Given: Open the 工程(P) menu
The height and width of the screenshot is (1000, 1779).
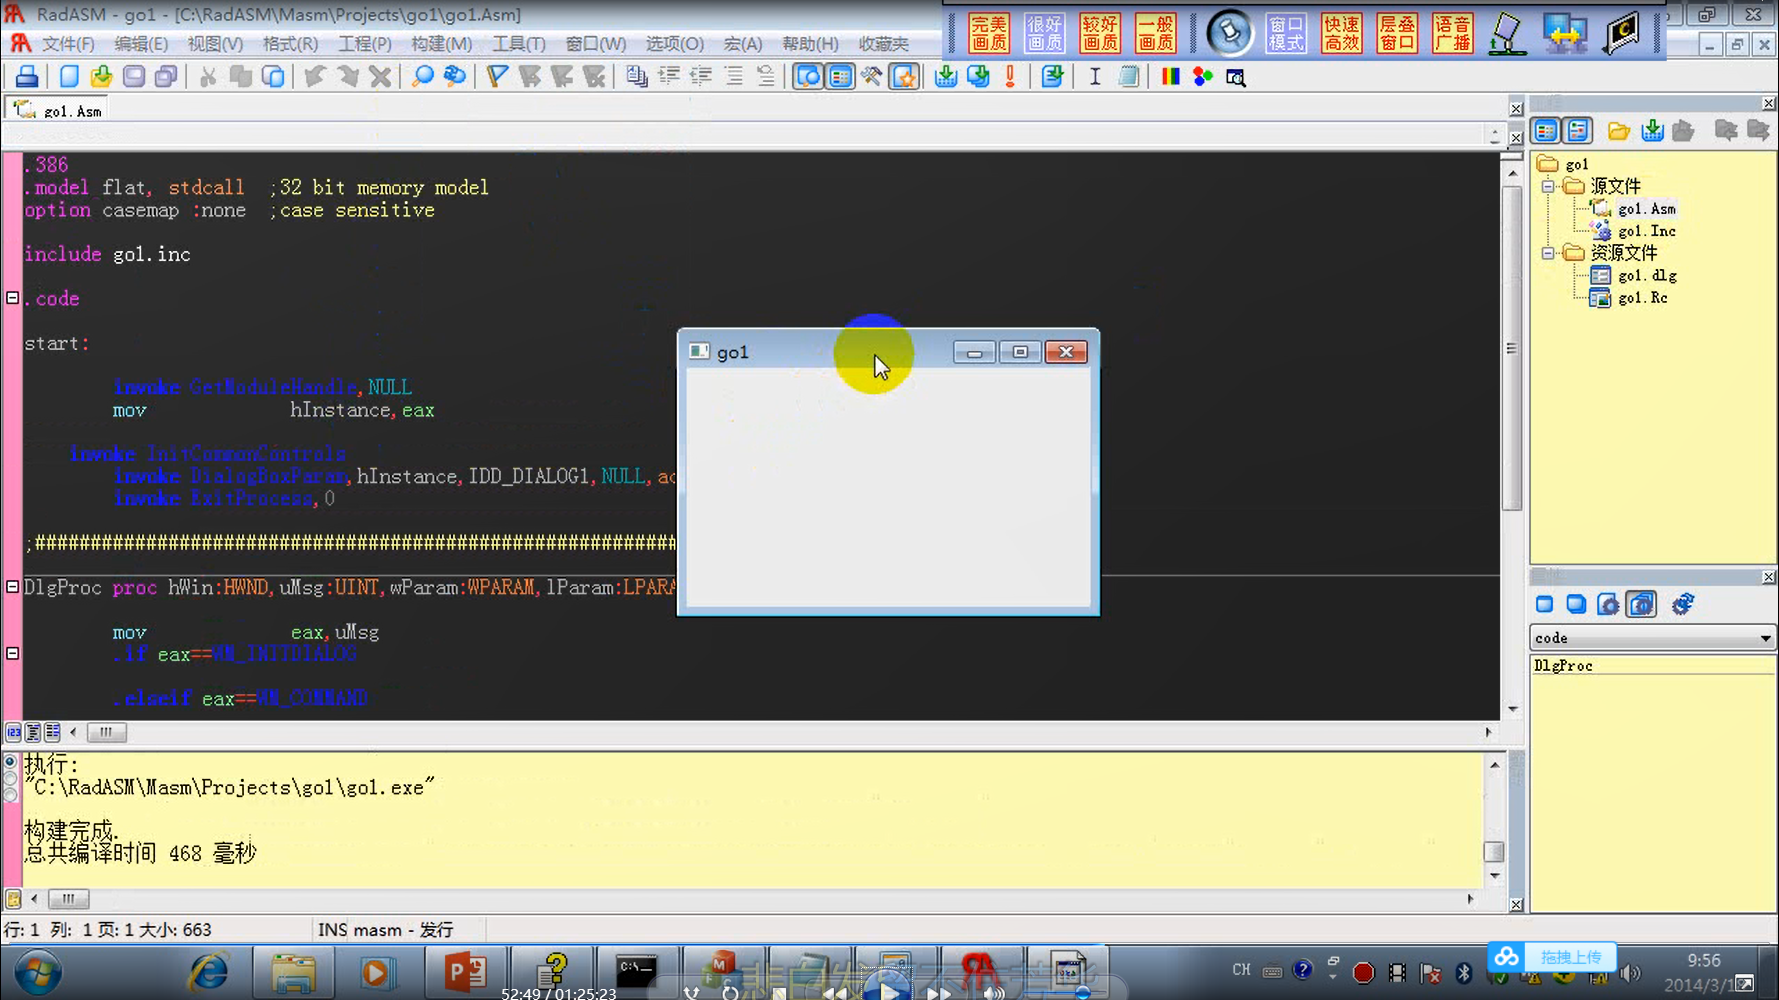Looking at the screenshot, I should tap(365, 44).
